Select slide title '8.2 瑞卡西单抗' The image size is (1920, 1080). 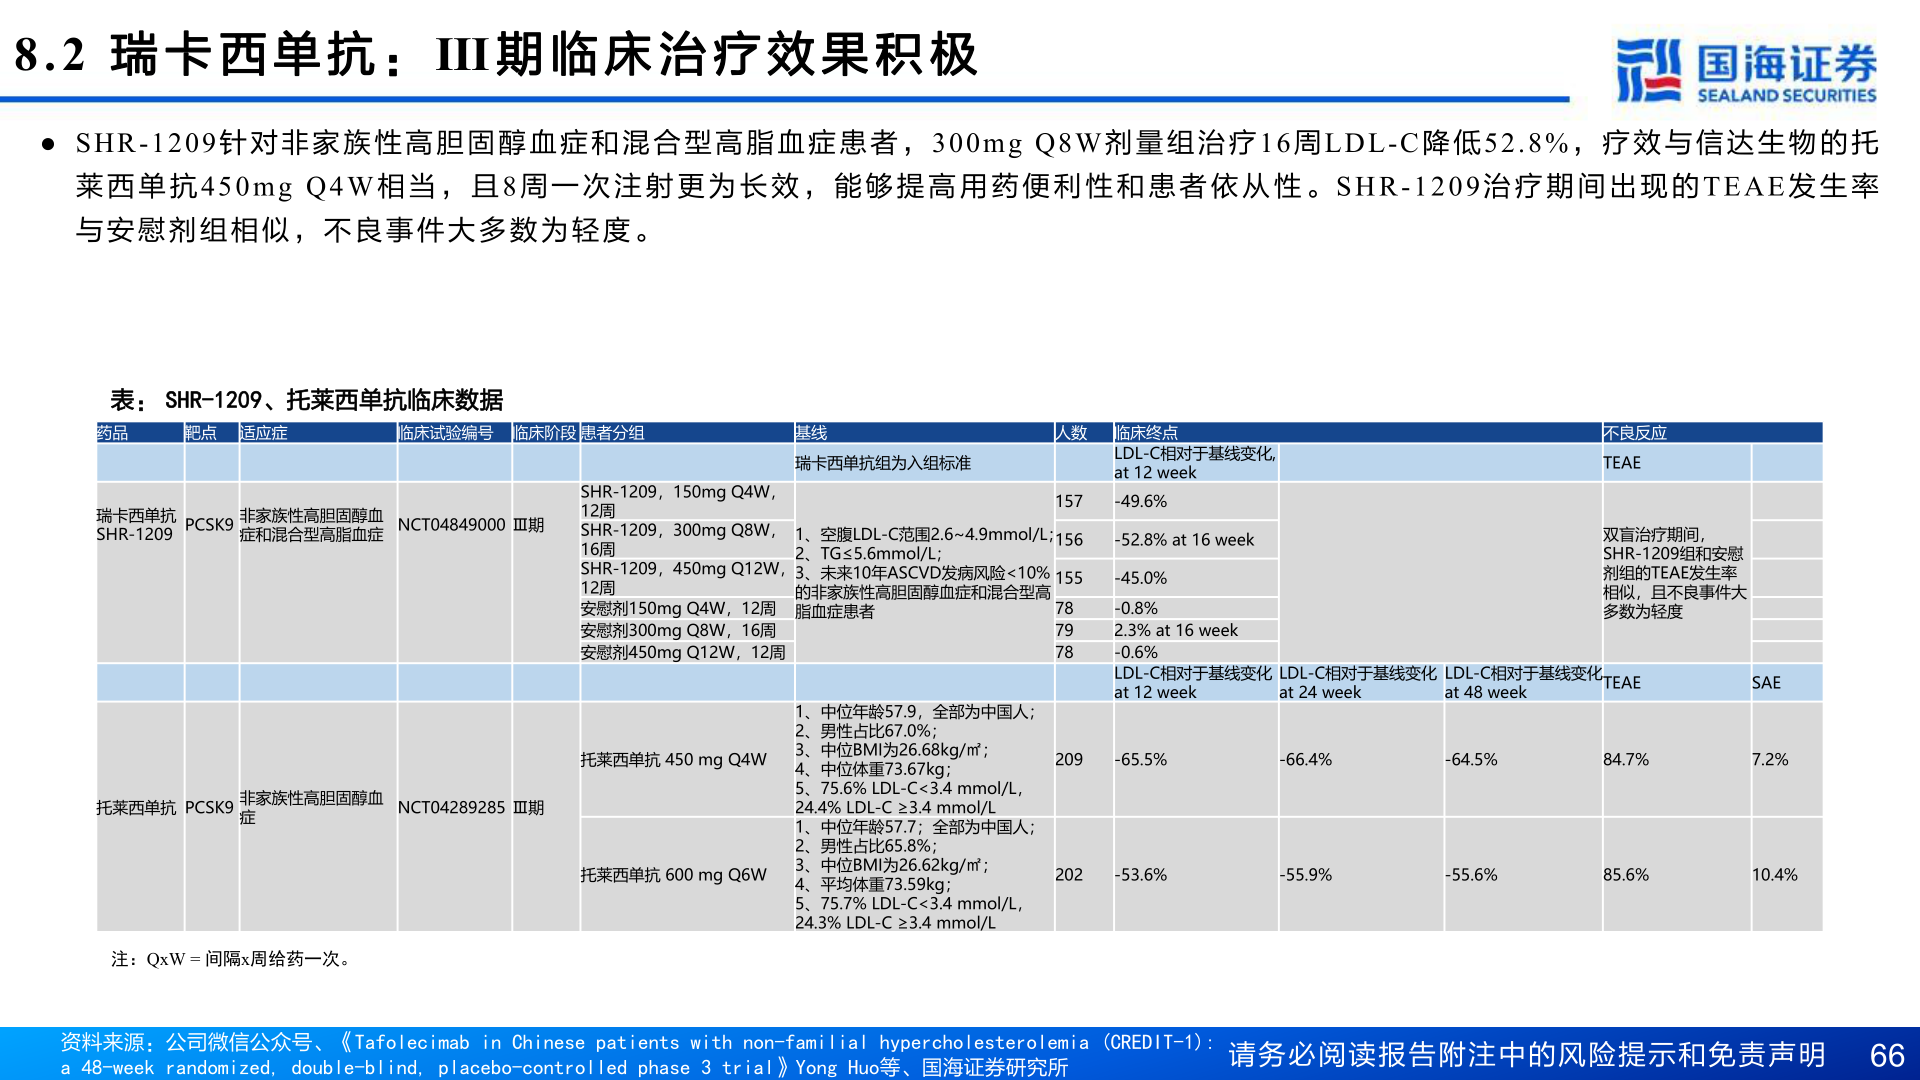click(196, 54)
